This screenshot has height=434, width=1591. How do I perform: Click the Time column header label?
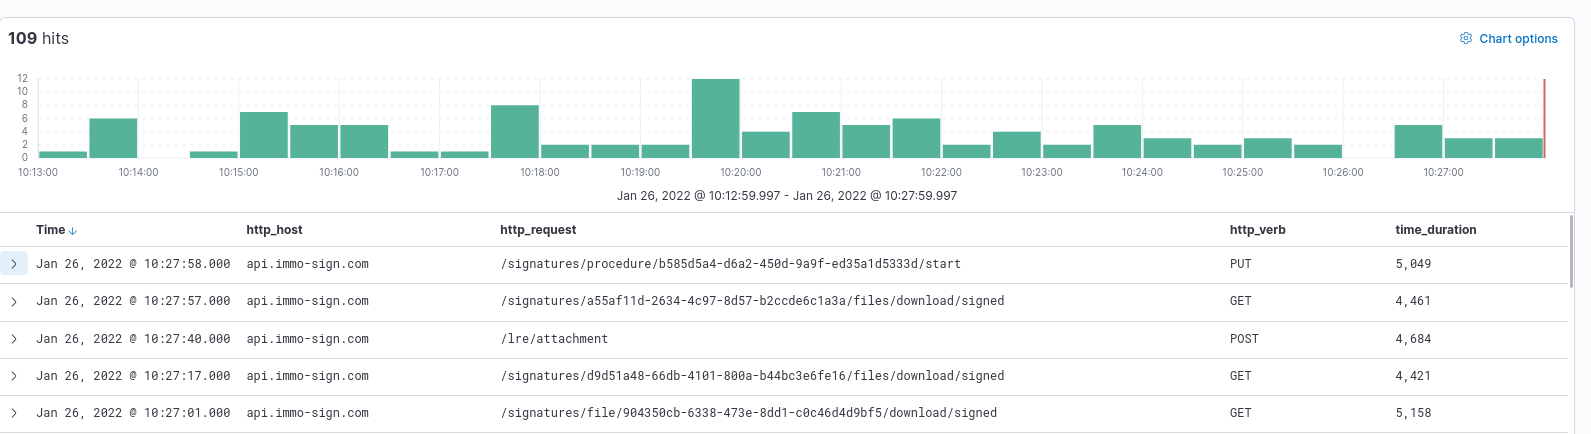50,230
